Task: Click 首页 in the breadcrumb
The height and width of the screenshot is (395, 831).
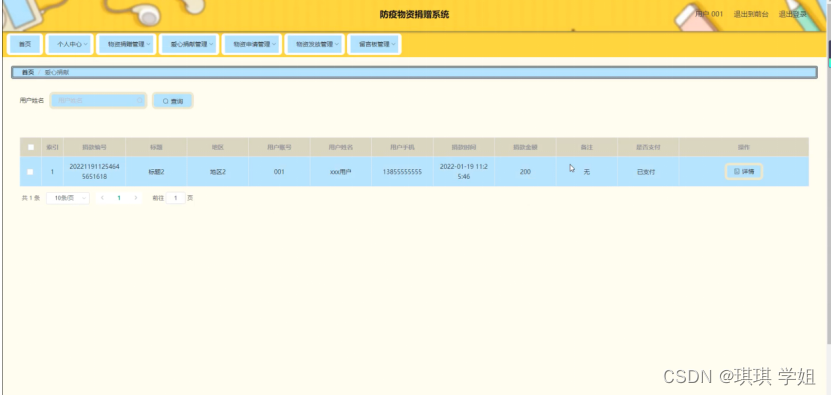Action: [28, 72]
